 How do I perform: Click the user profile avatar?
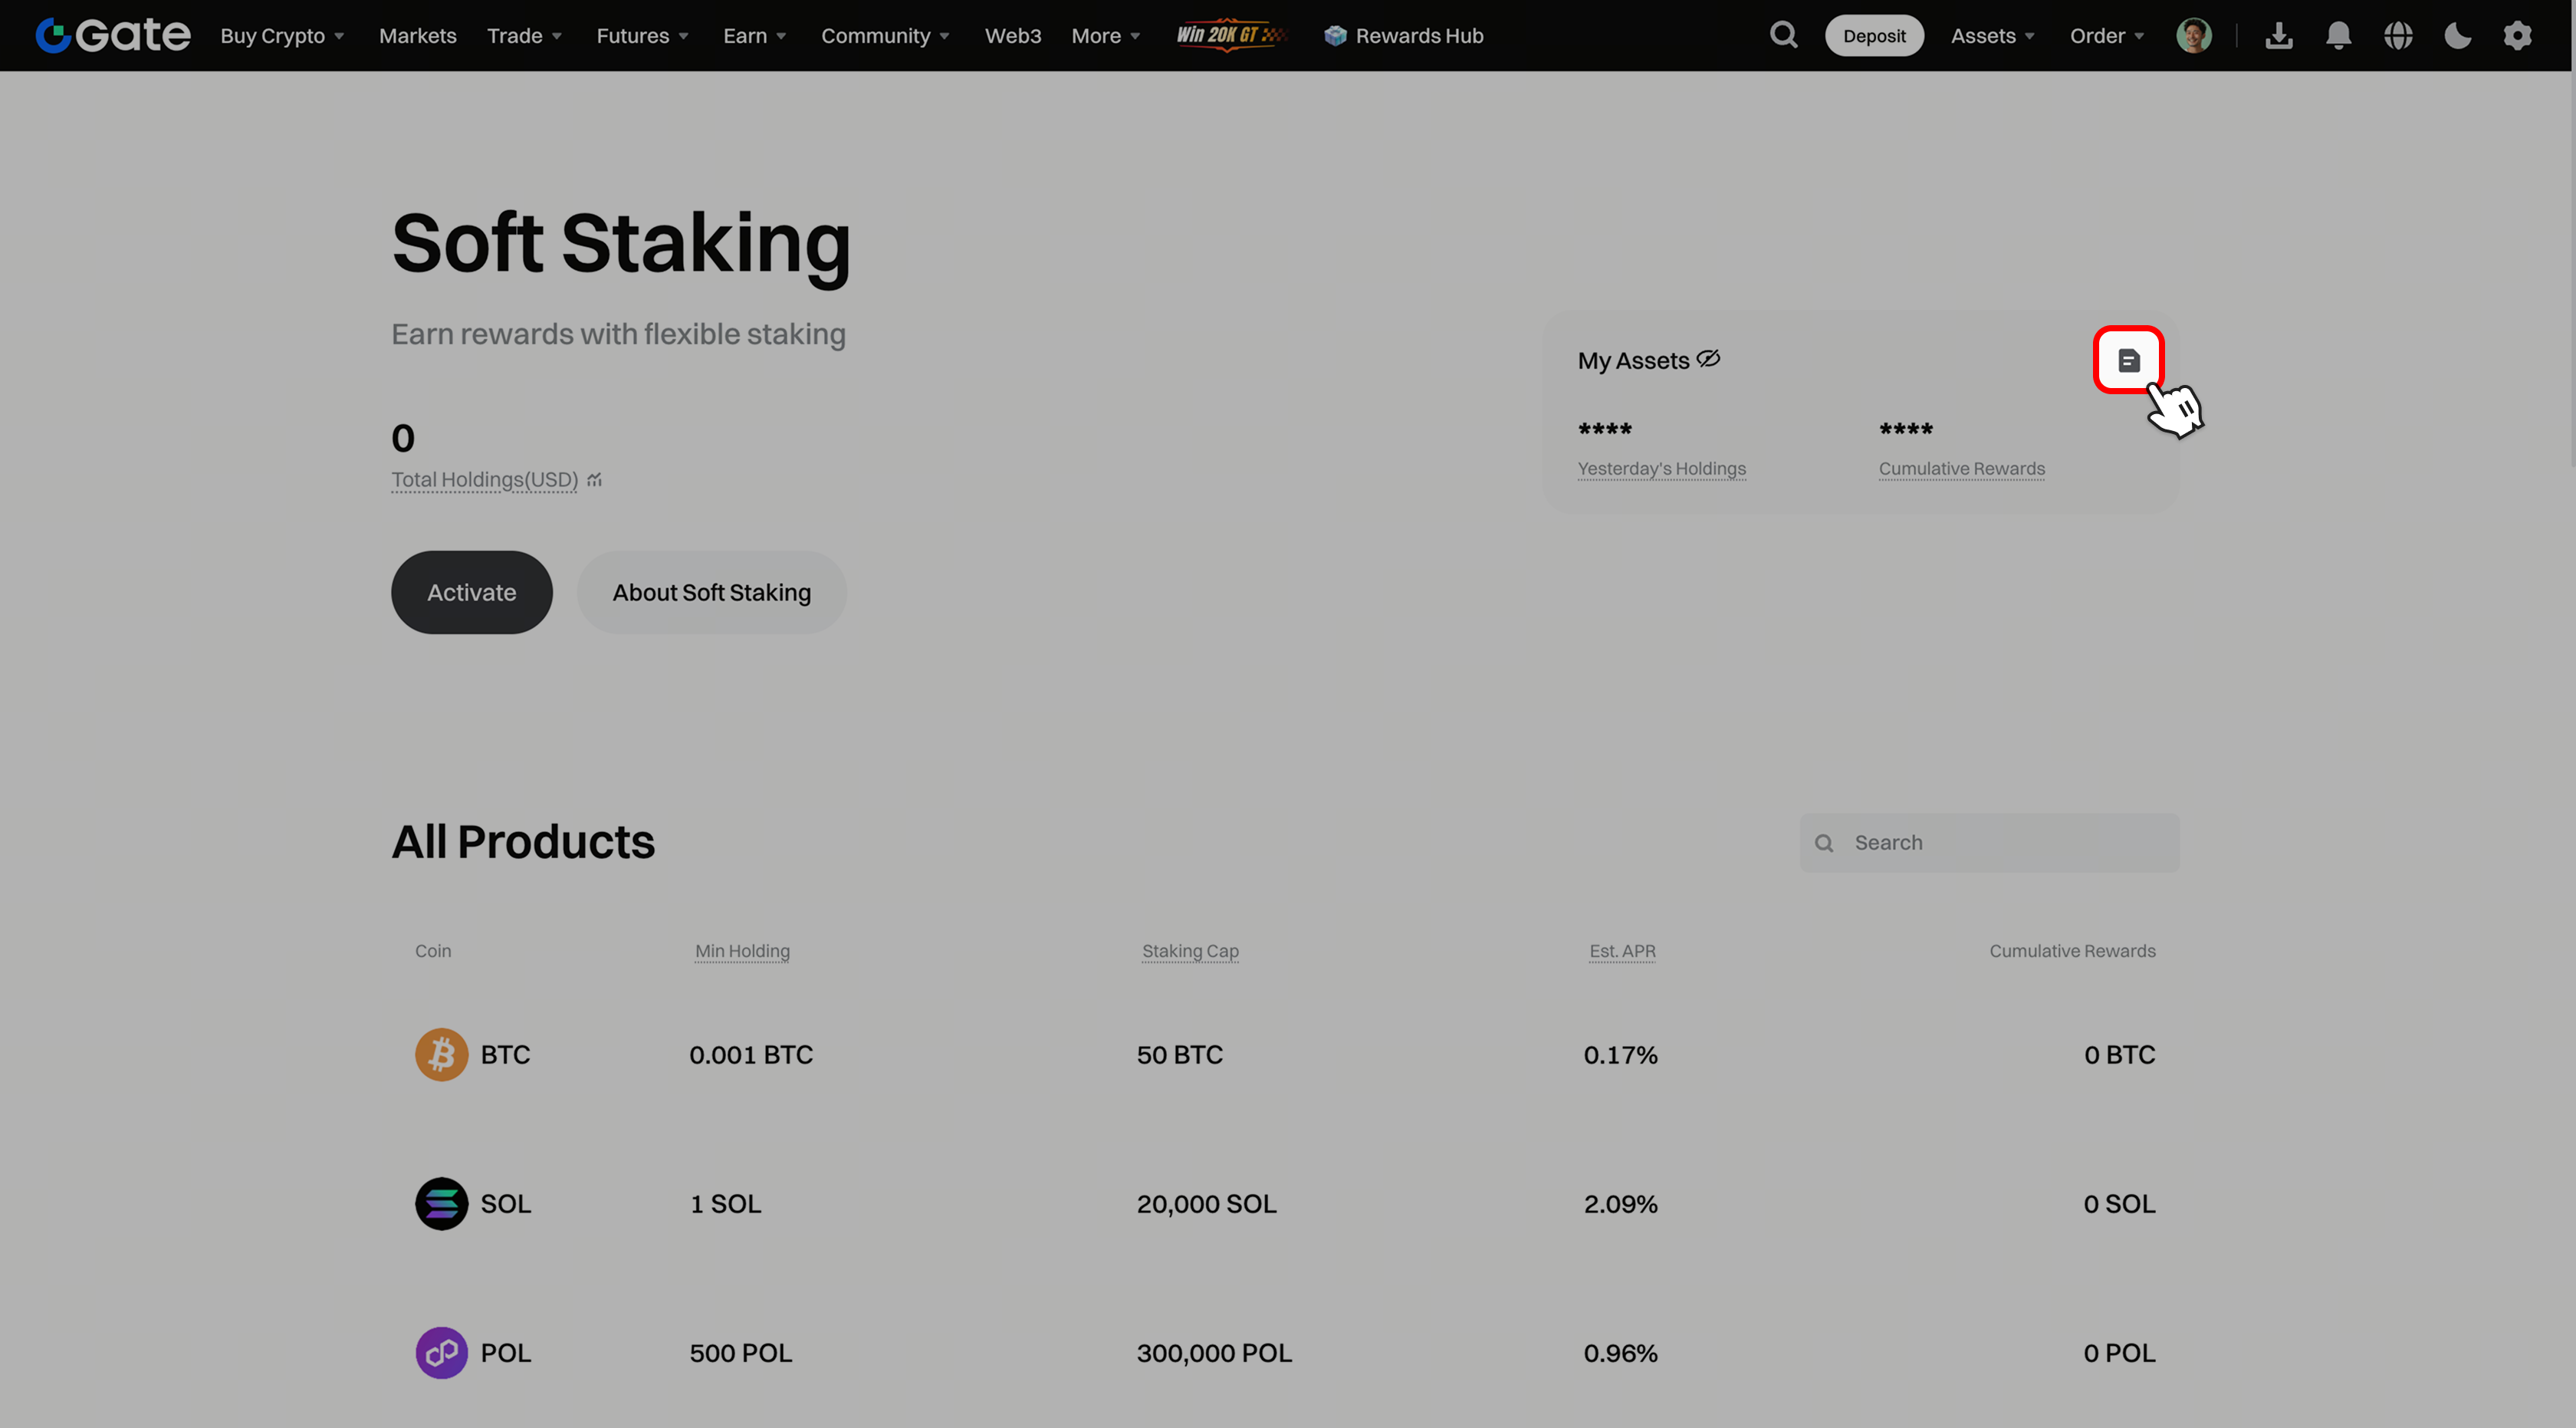(x=2193, y=35)
